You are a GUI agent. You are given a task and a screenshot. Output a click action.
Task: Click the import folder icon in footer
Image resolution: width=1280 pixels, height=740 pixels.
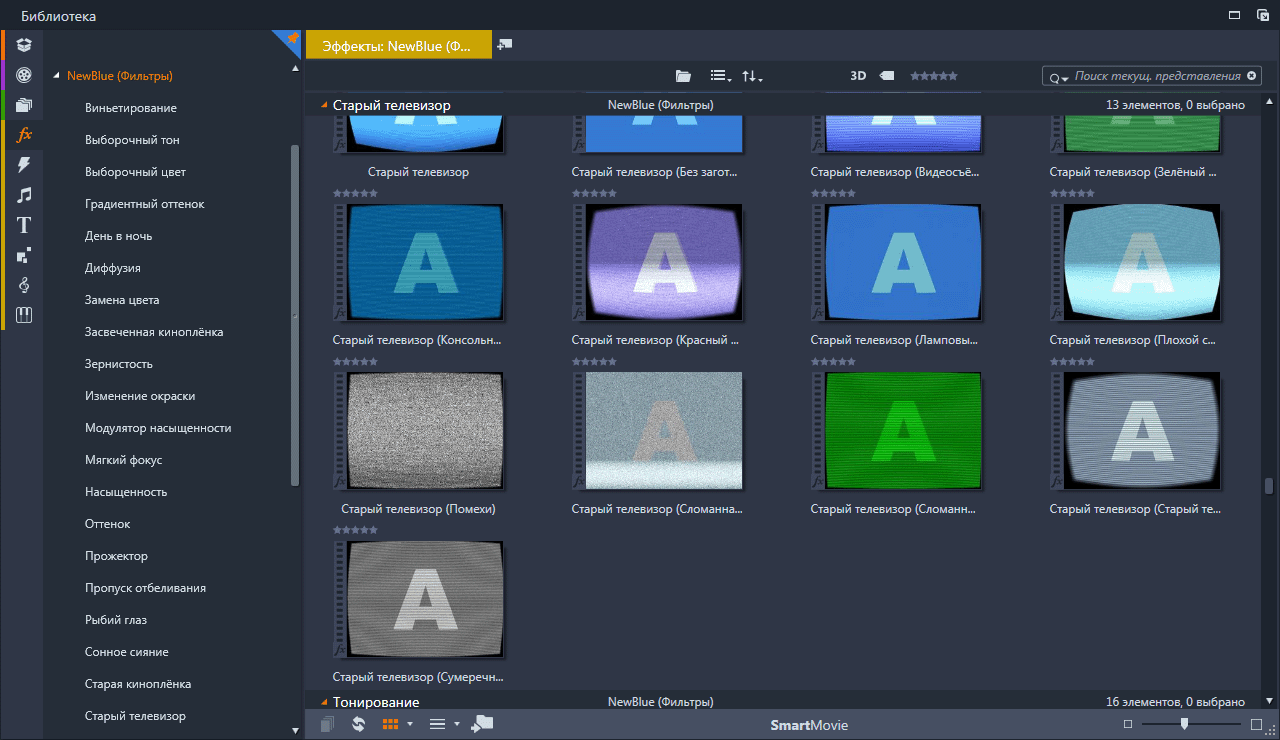[482, 724]
